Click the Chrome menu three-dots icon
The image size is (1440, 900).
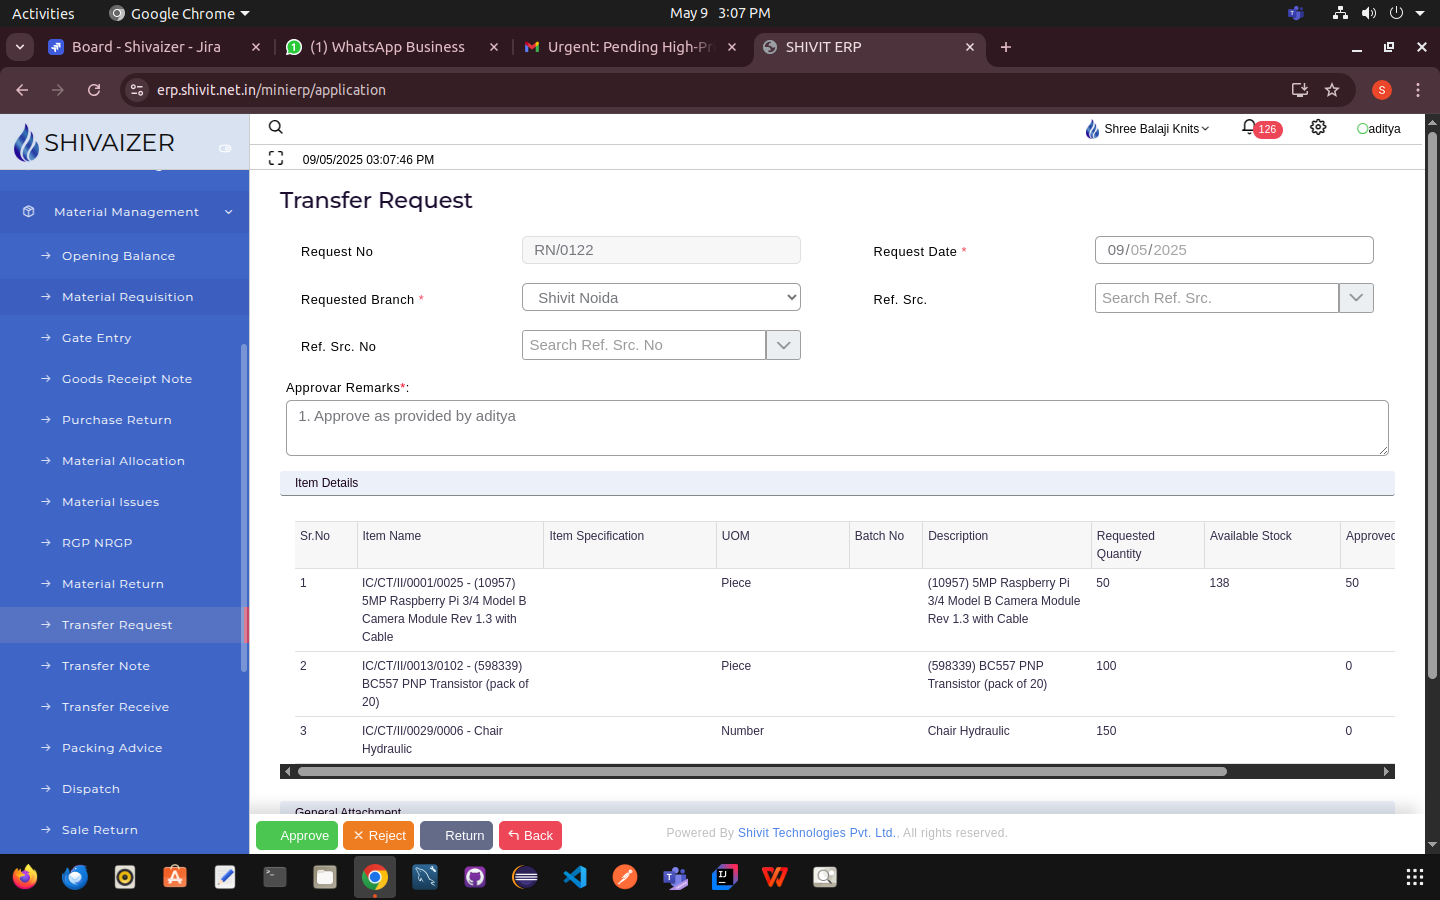click(1418, 90)
